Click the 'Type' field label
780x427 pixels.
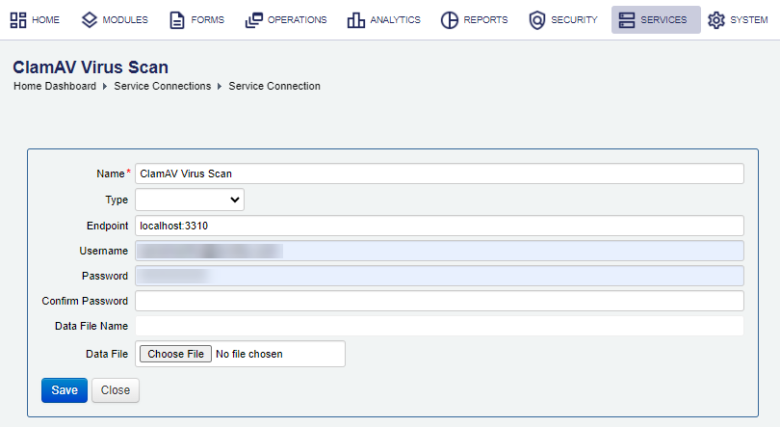coord(116,200)
